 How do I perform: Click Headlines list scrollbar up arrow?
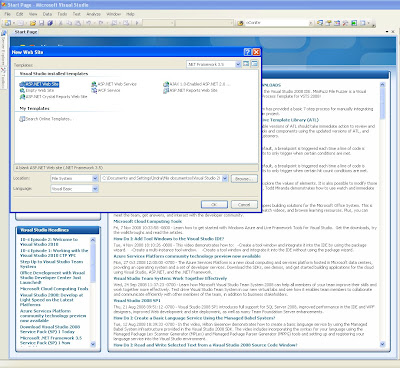pos(93,240)
